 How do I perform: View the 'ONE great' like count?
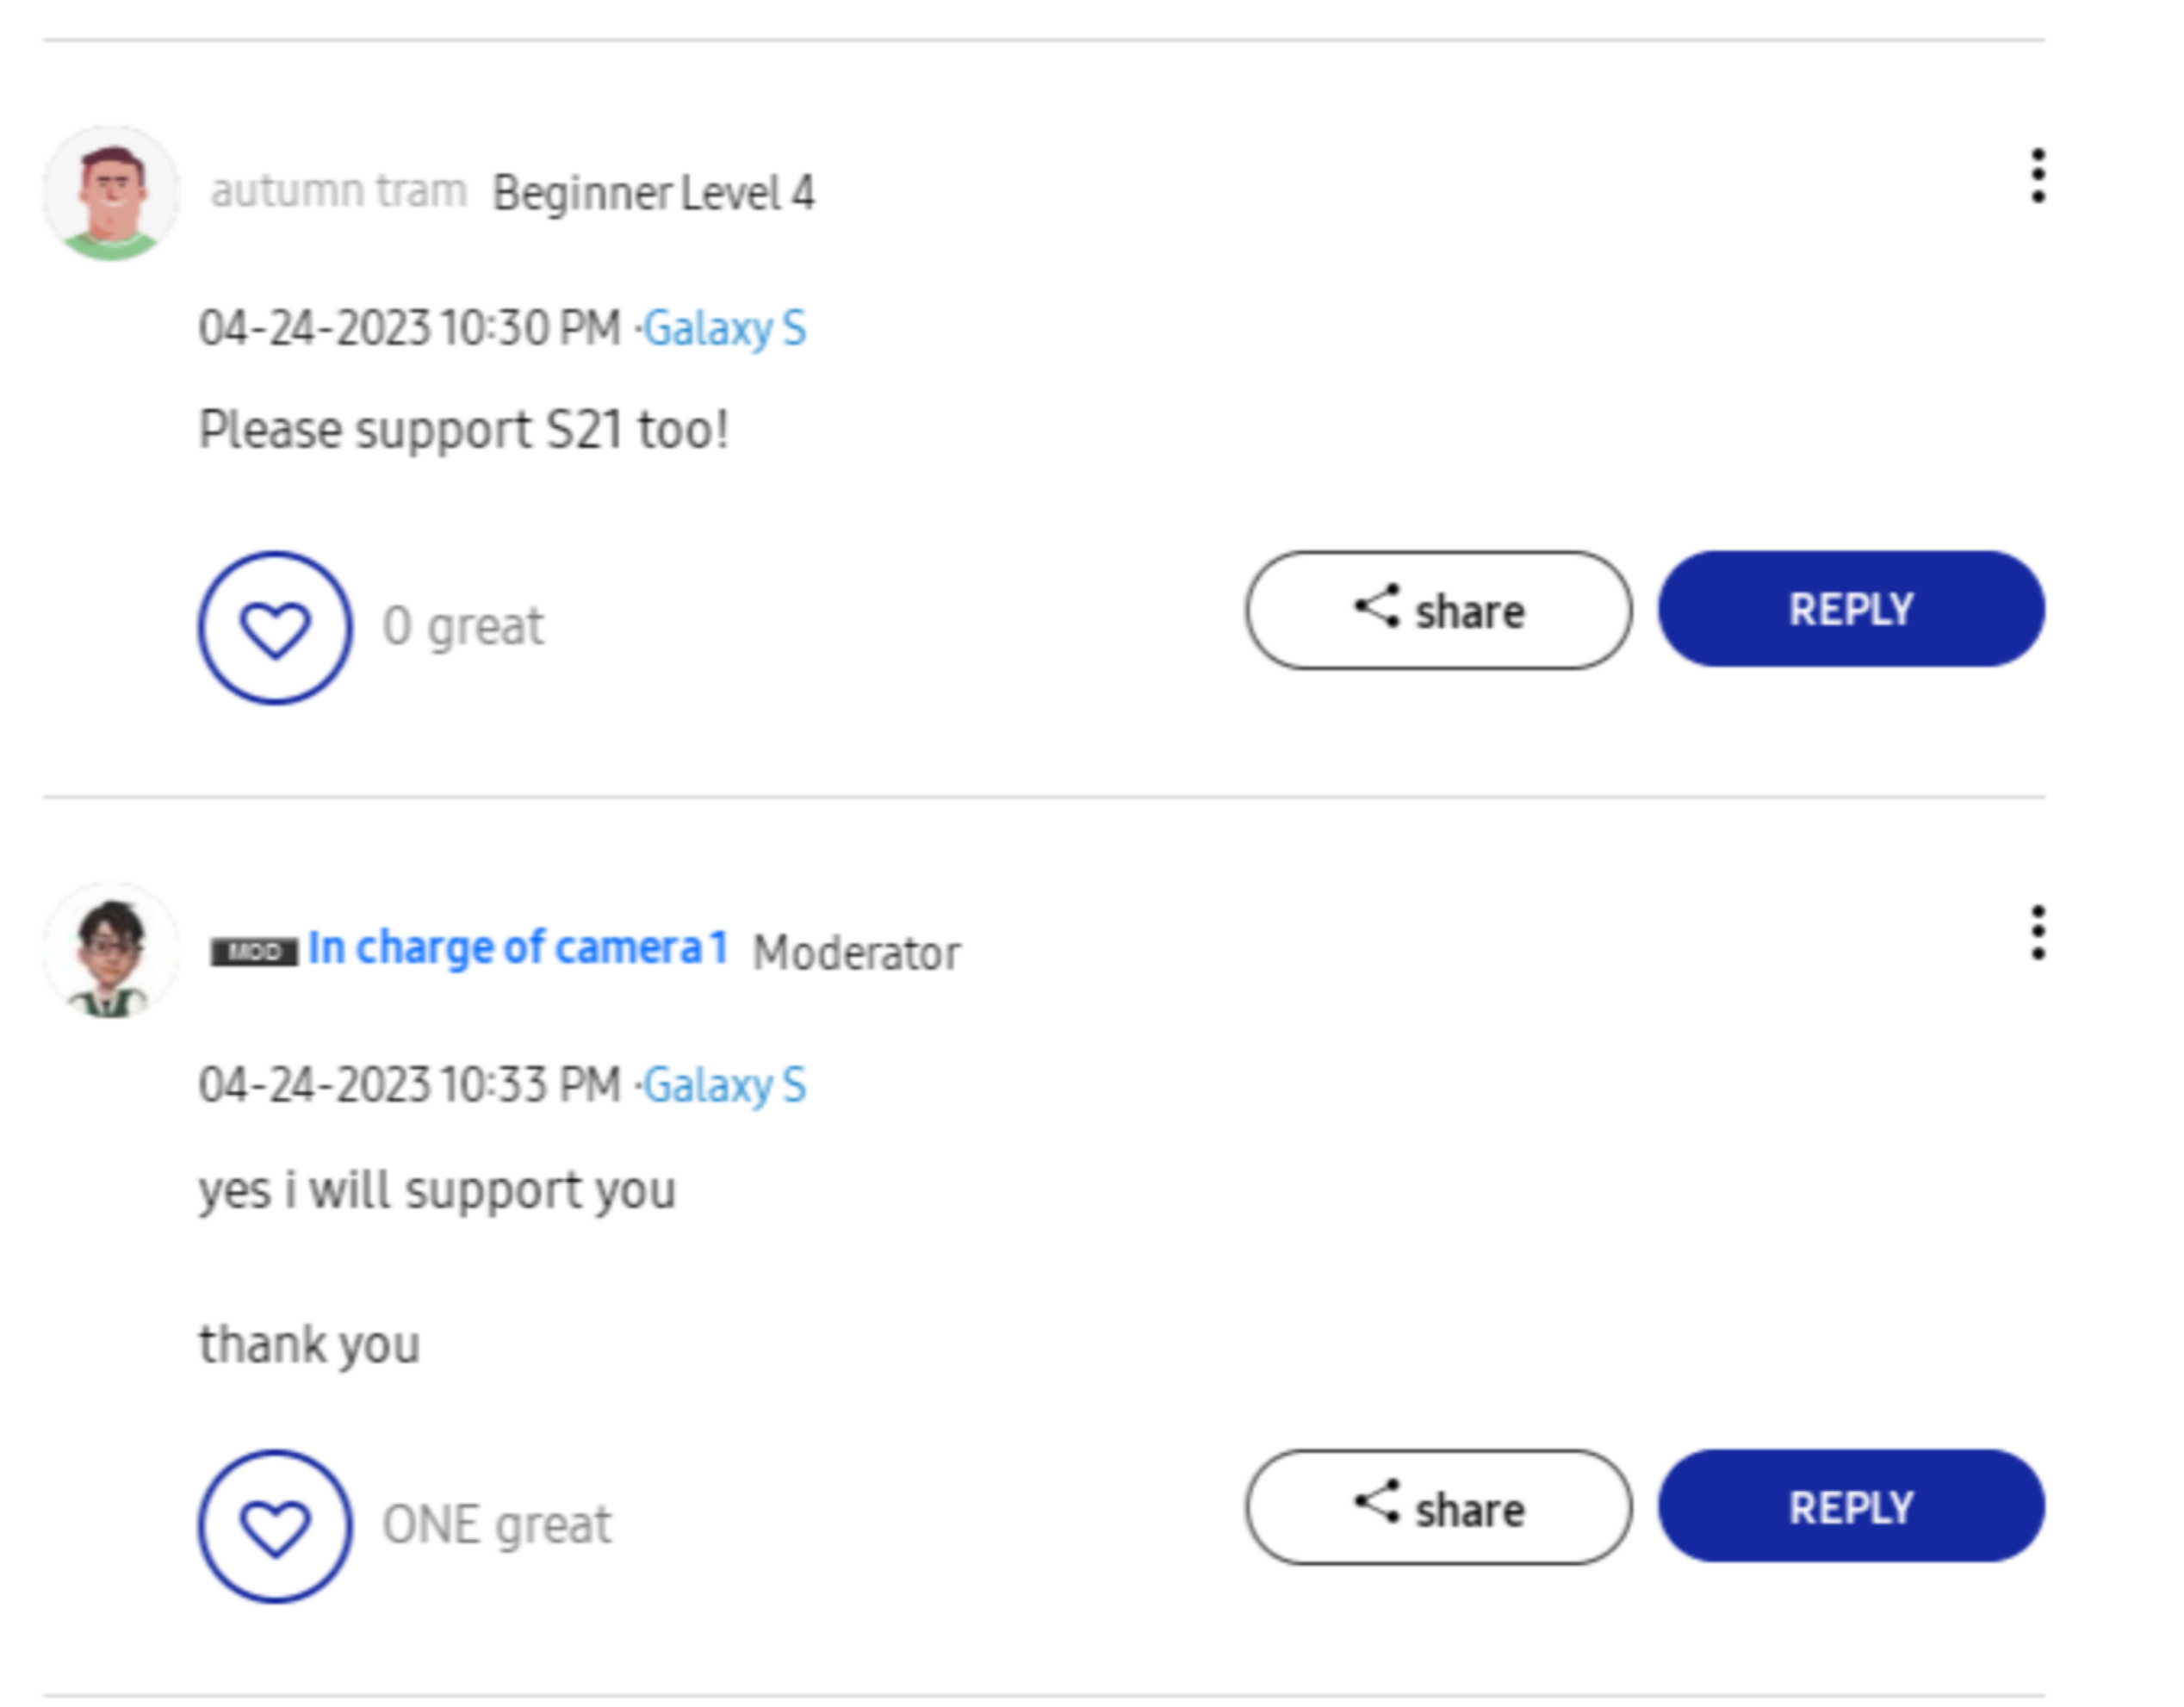497,1526
